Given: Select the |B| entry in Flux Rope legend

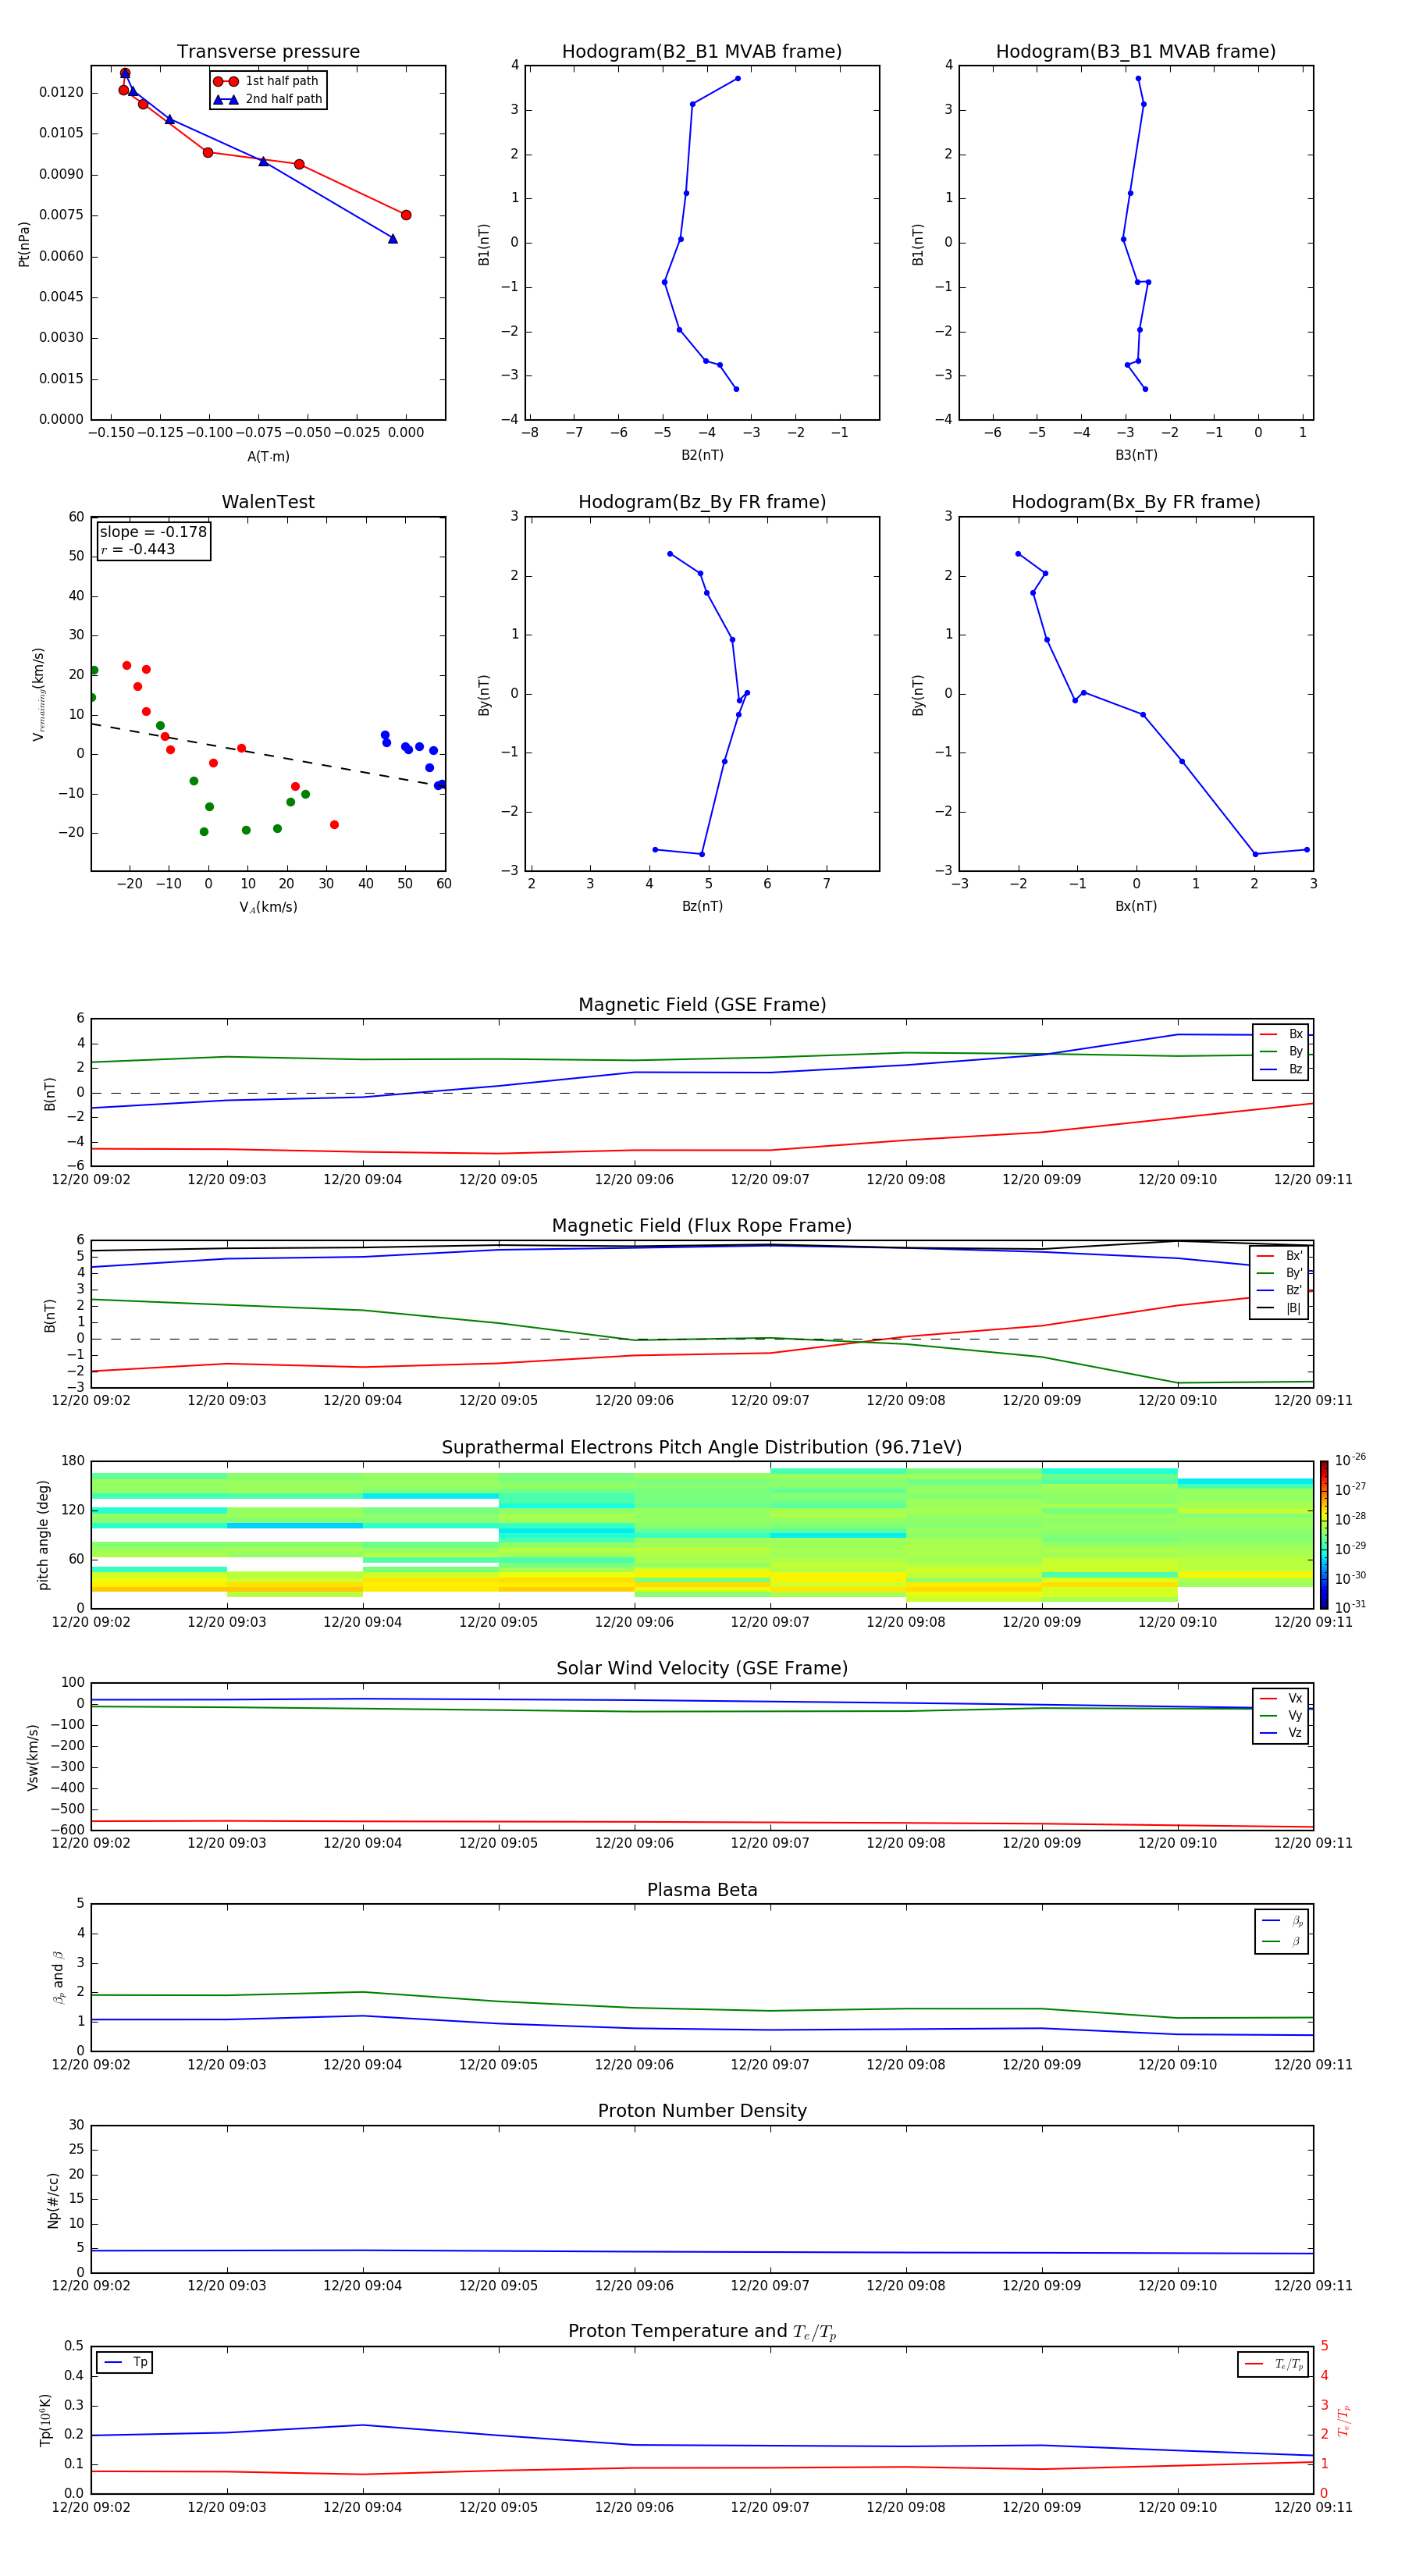Looking at the screenshot, I should tap(1279, 1308).
